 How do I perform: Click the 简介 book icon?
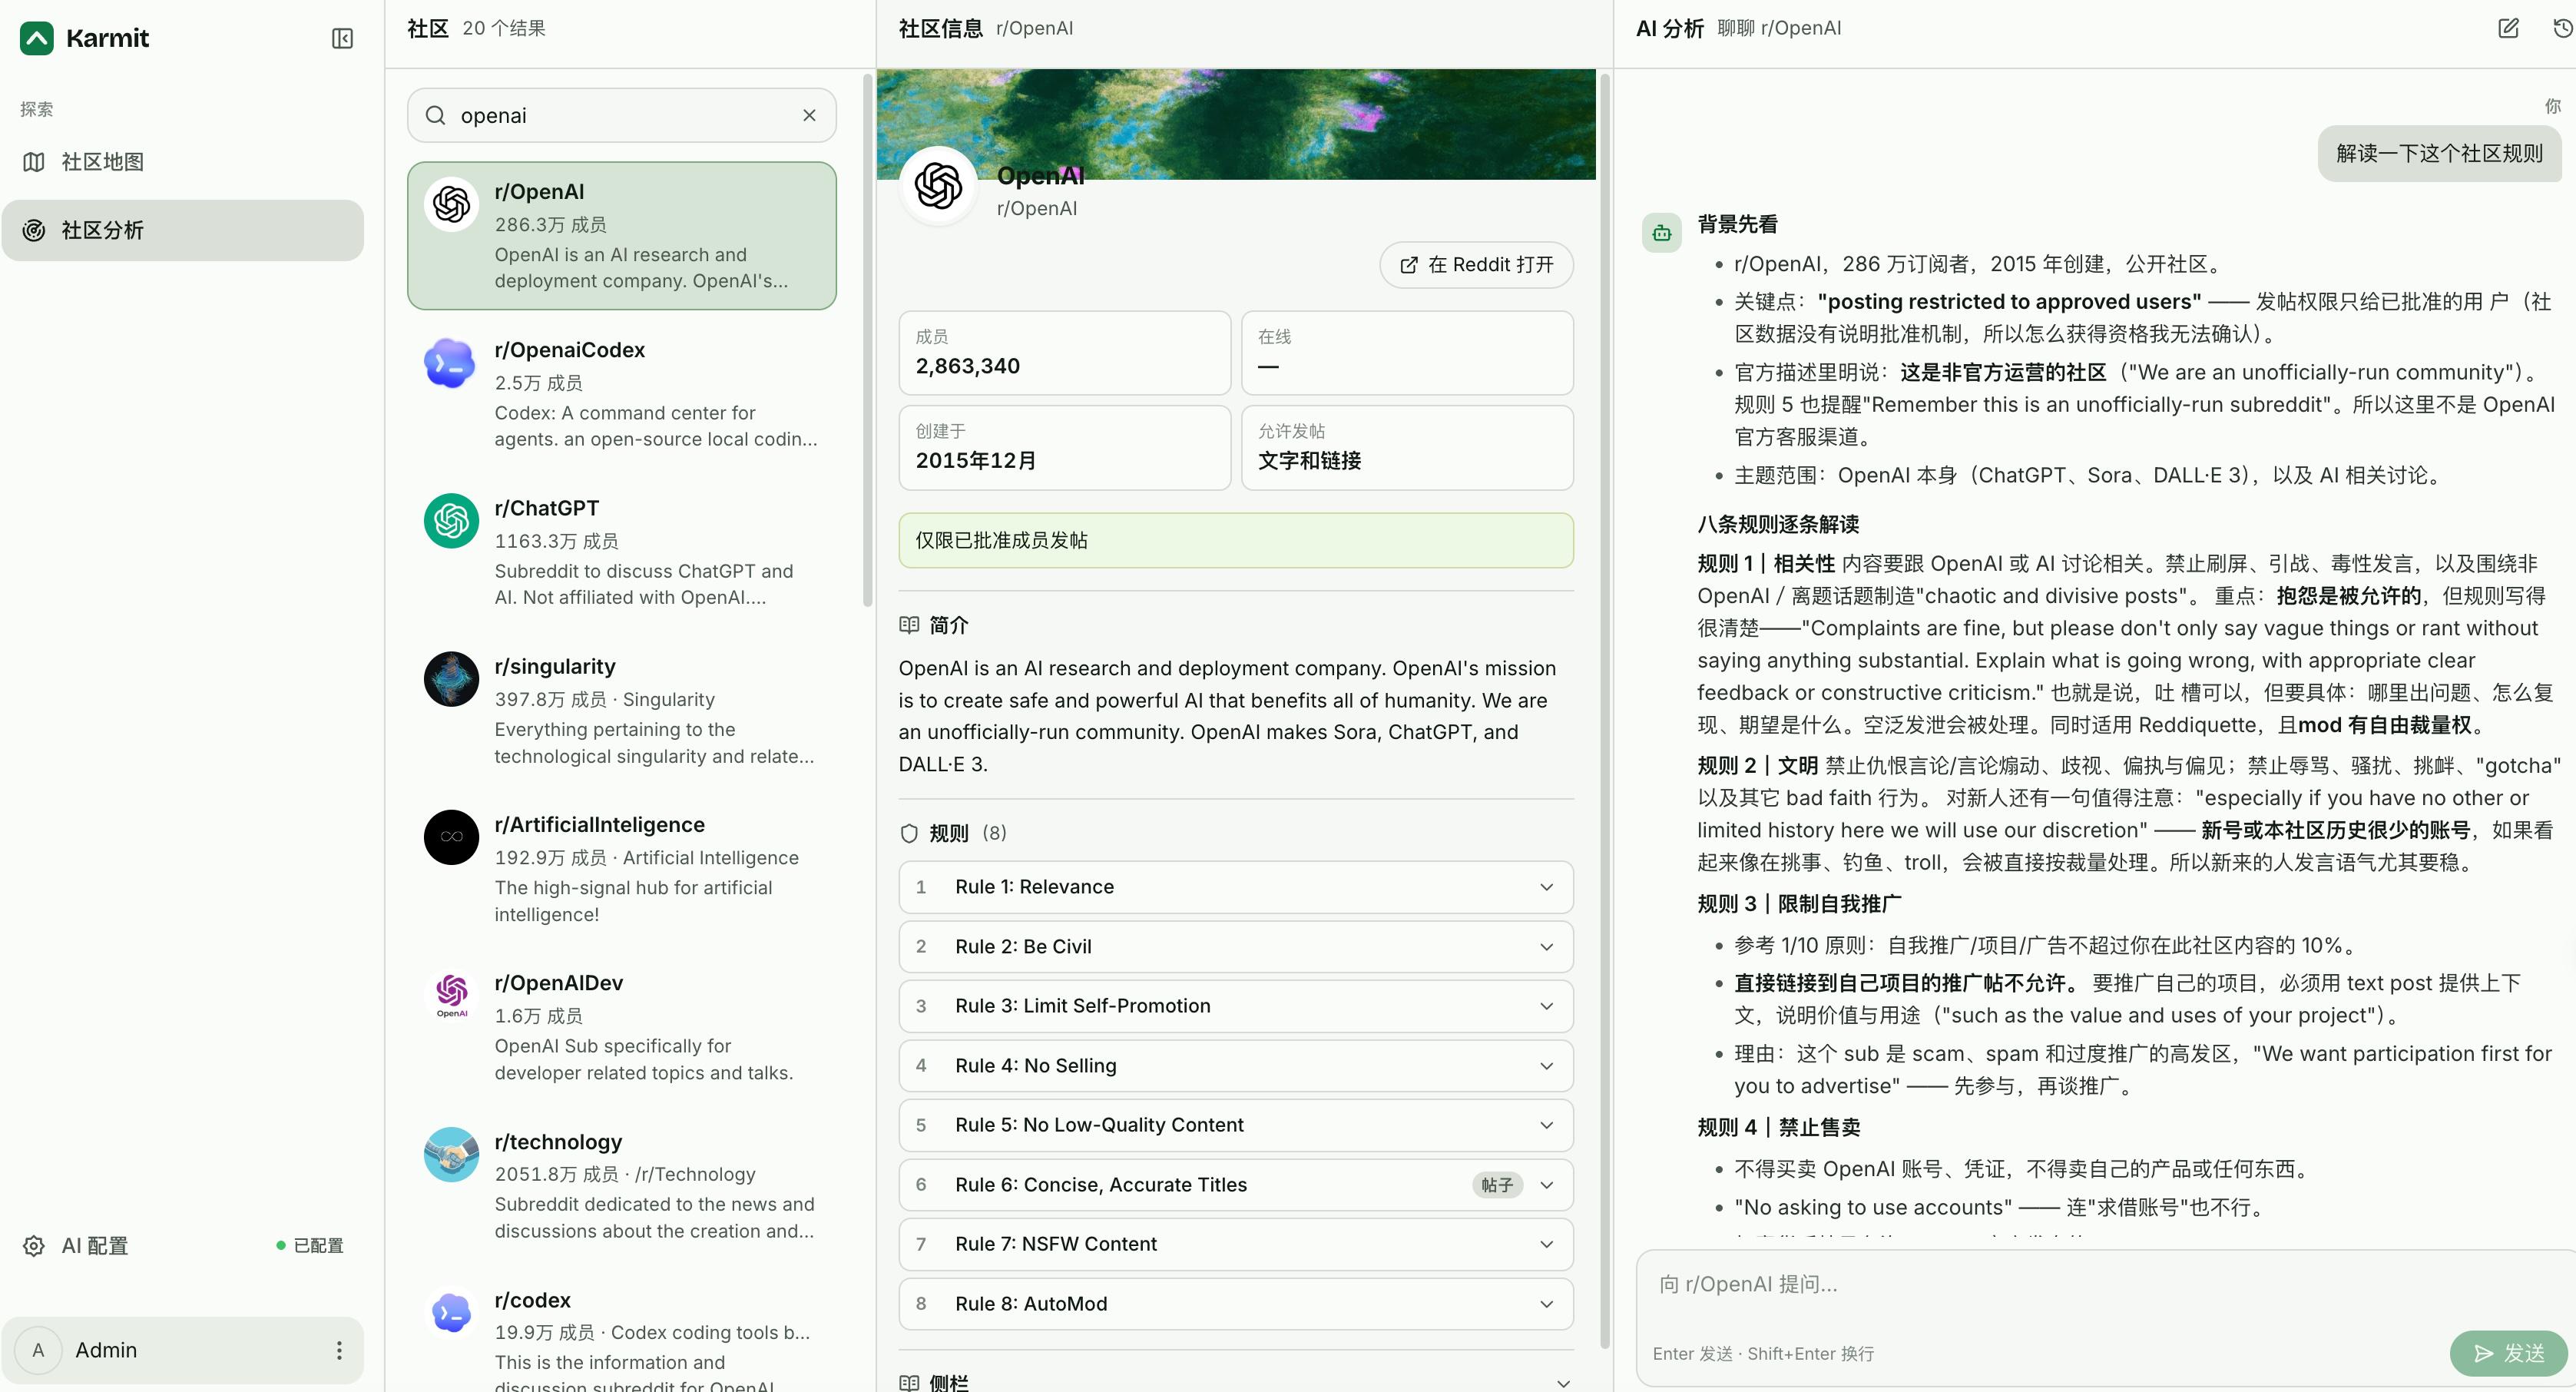point(909,625)
